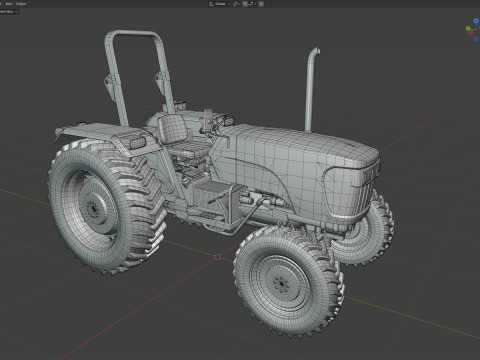Toggle the snap magnet button
This screenshot has height=360, width=480.
(245, 4)
